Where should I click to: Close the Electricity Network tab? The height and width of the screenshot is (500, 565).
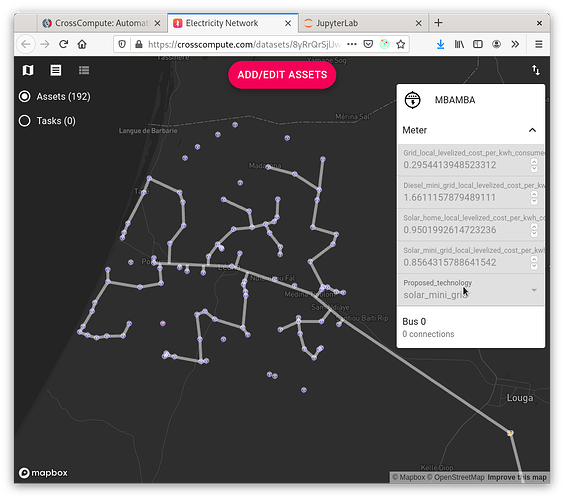coord(288,23)
